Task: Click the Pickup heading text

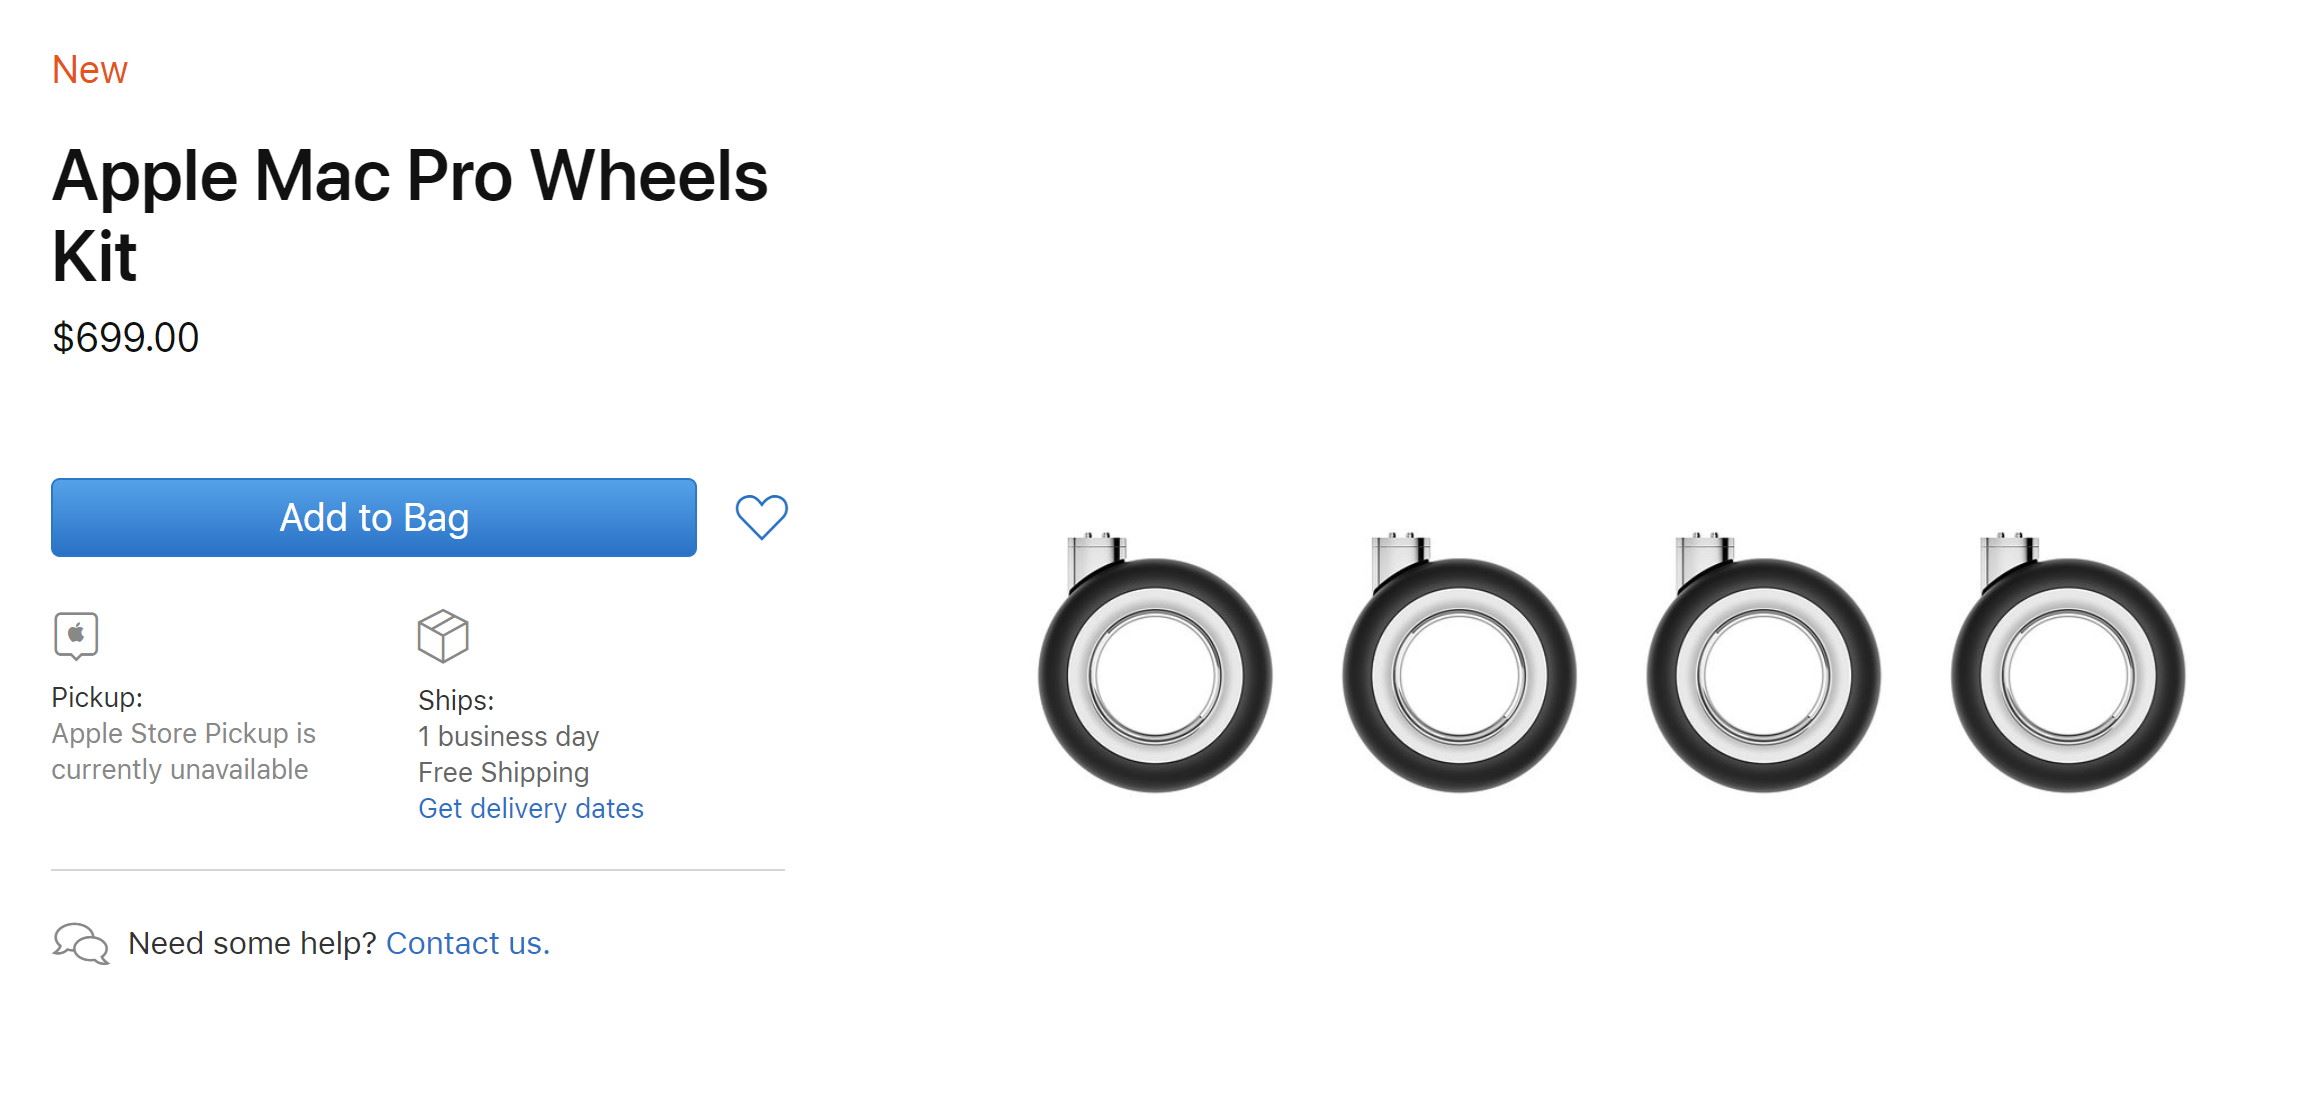Action: (97, 697)
